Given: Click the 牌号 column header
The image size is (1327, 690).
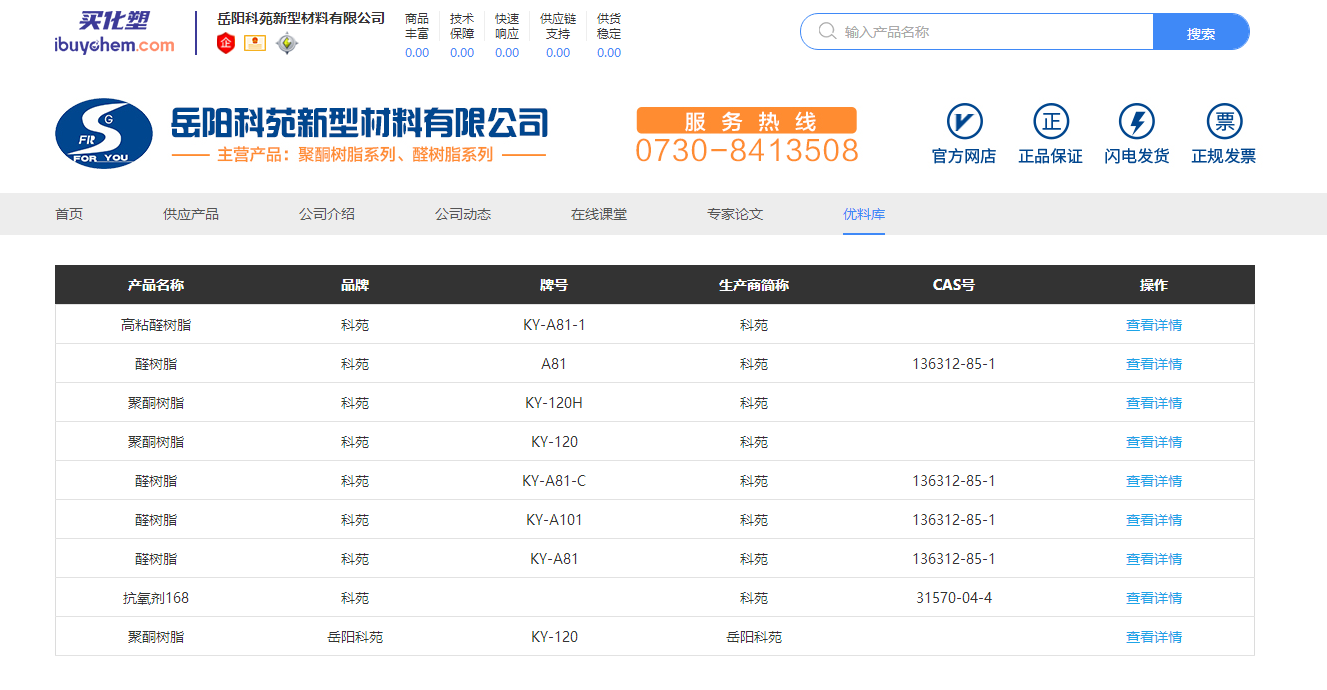Looking at the screenshot, I should point(554,285).
